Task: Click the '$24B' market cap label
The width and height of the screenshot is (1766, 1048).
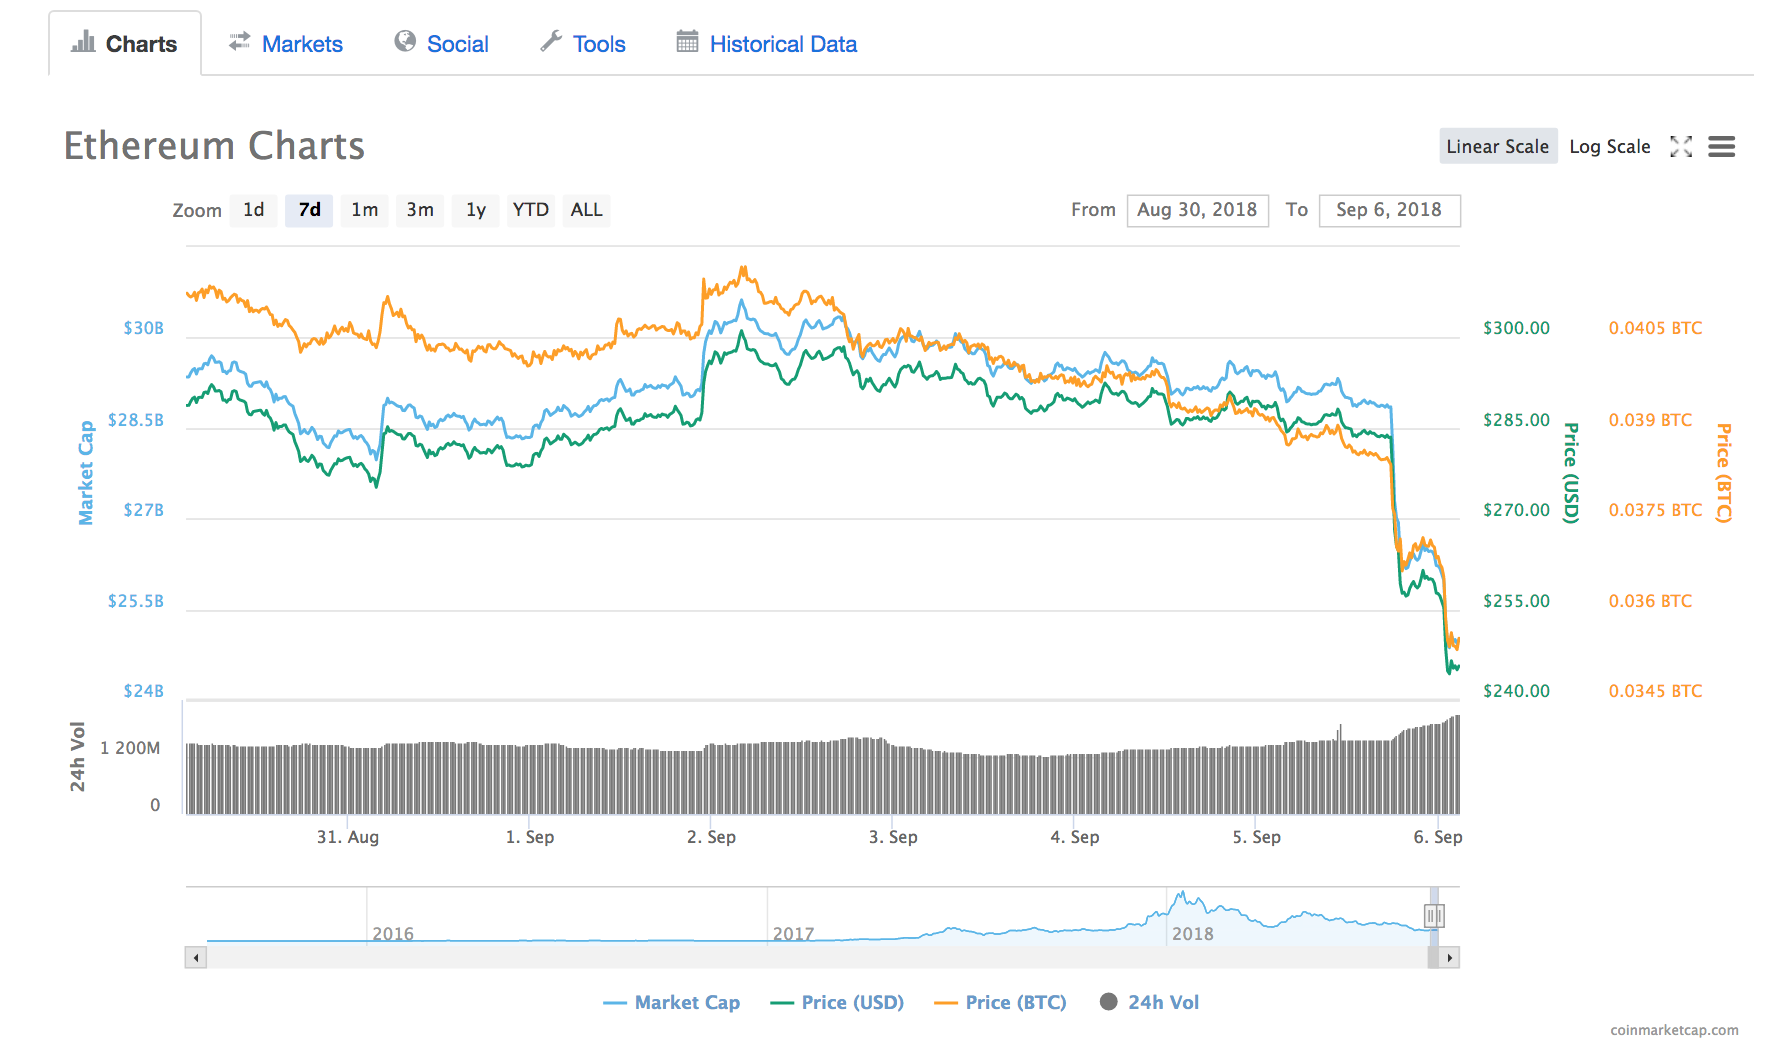Action: click(144, 691)
